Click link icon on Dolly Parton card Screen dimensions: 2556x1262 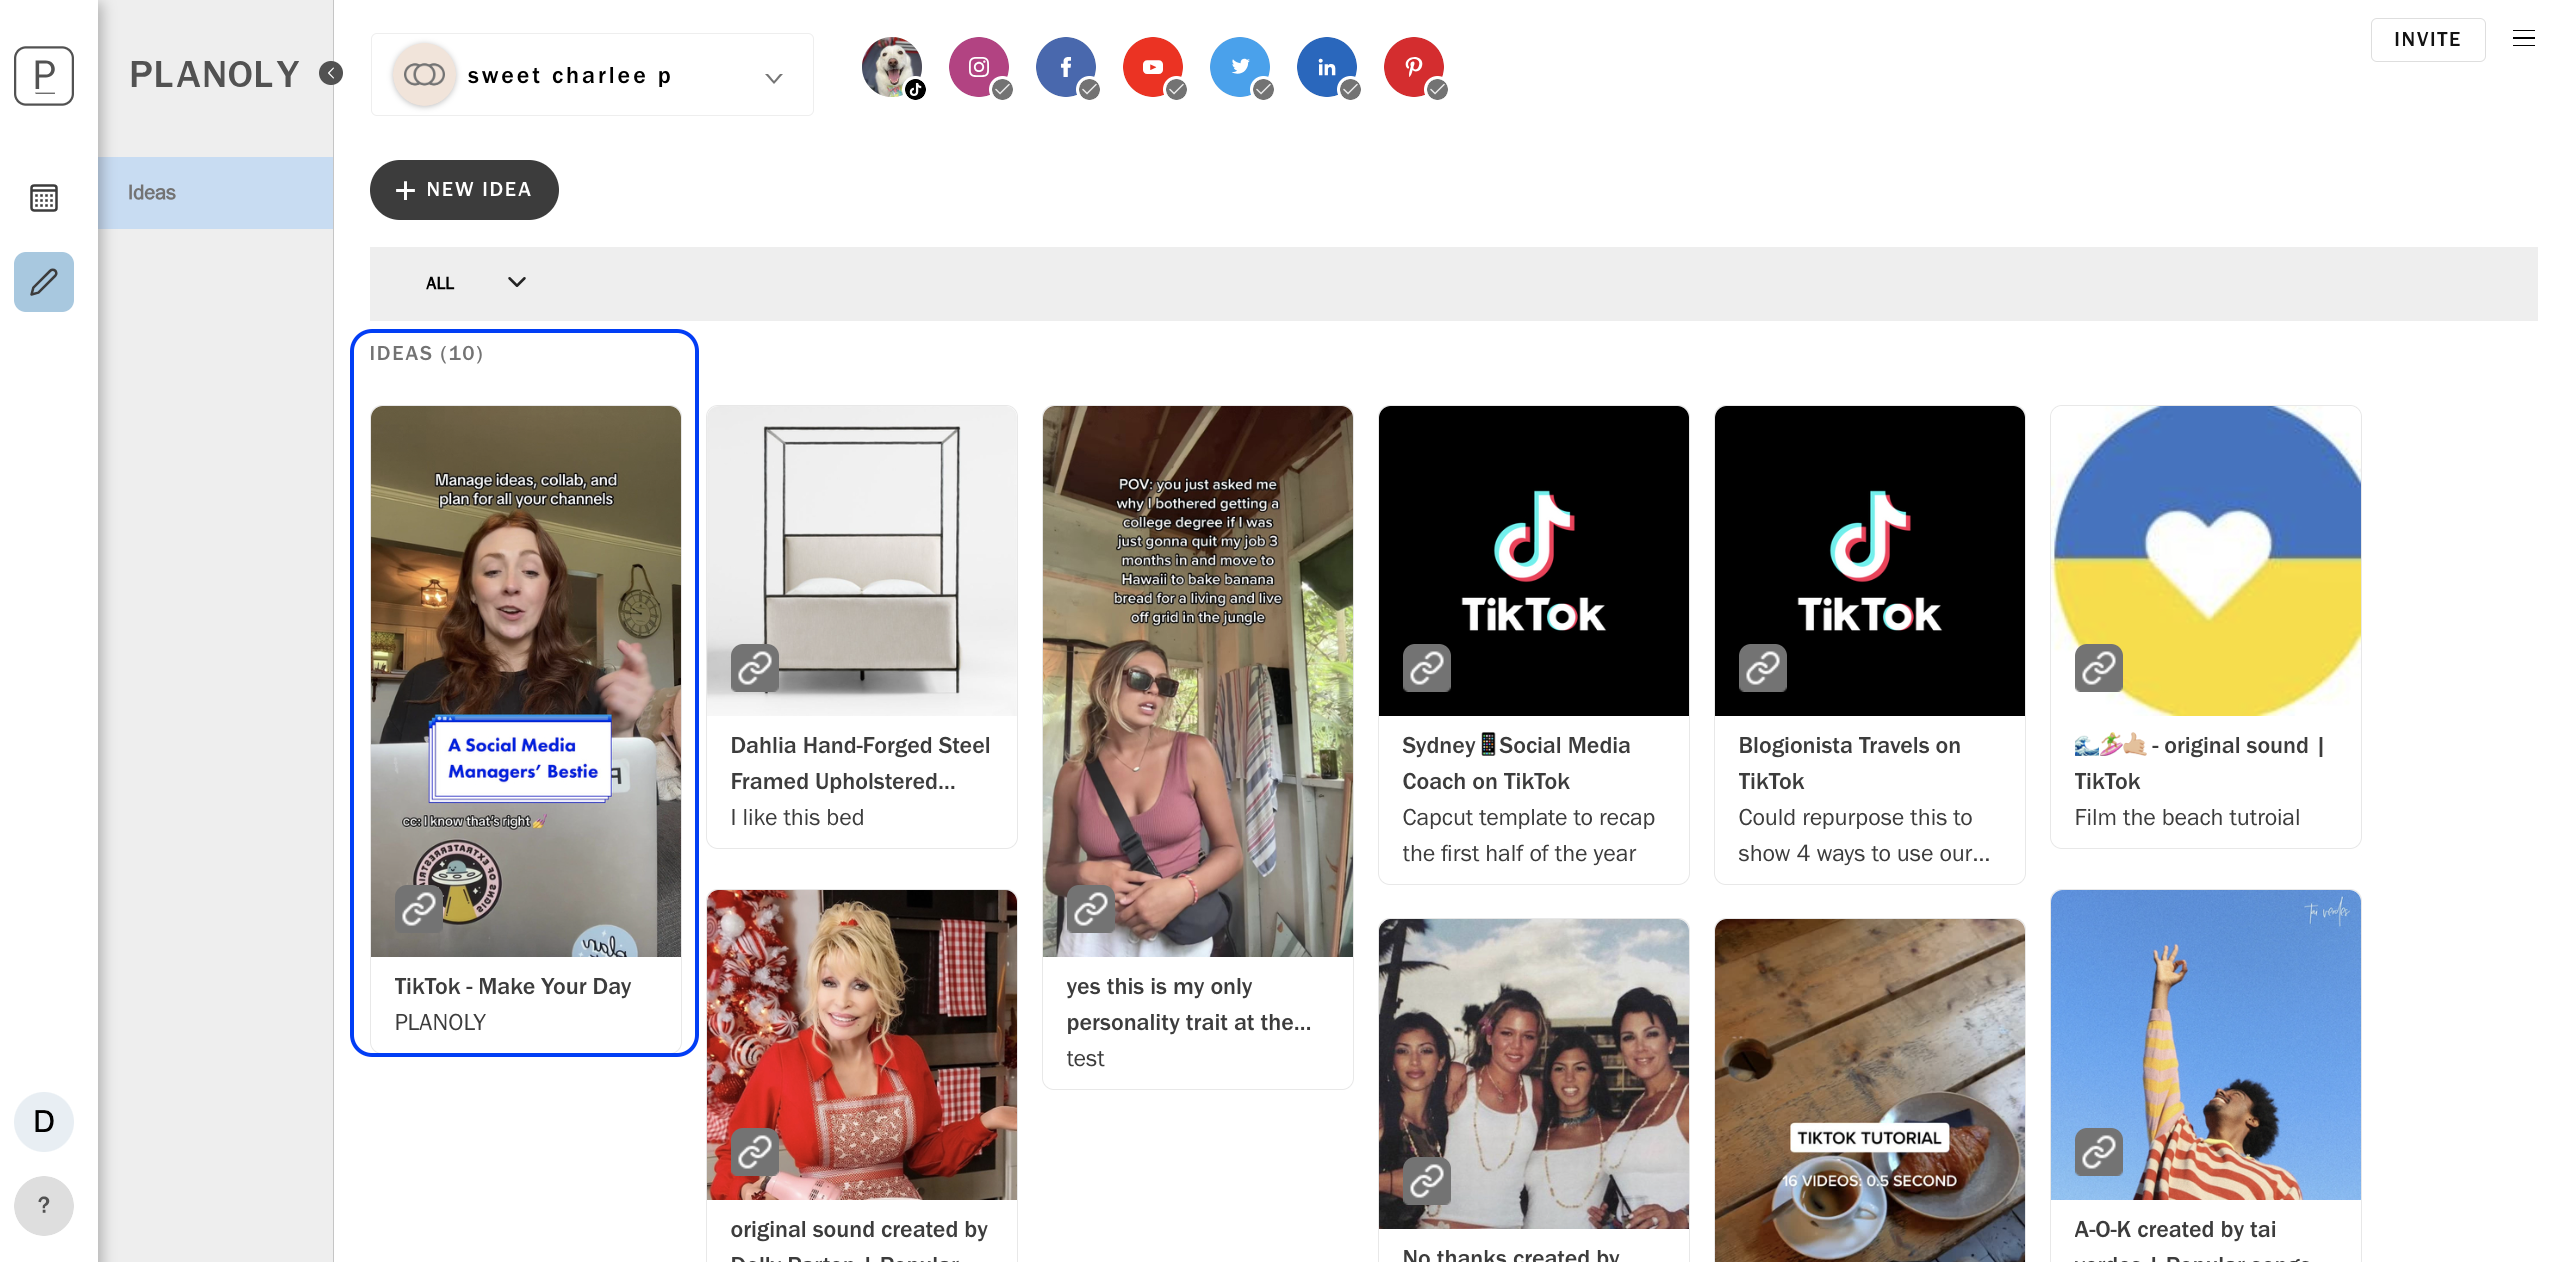click(x=755, y=1152)
